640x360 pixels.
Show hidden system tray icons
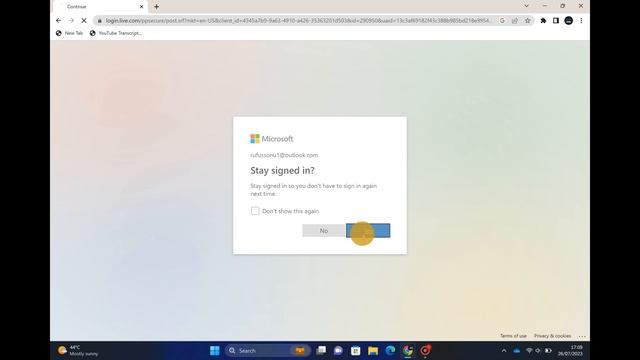[504, 351]
